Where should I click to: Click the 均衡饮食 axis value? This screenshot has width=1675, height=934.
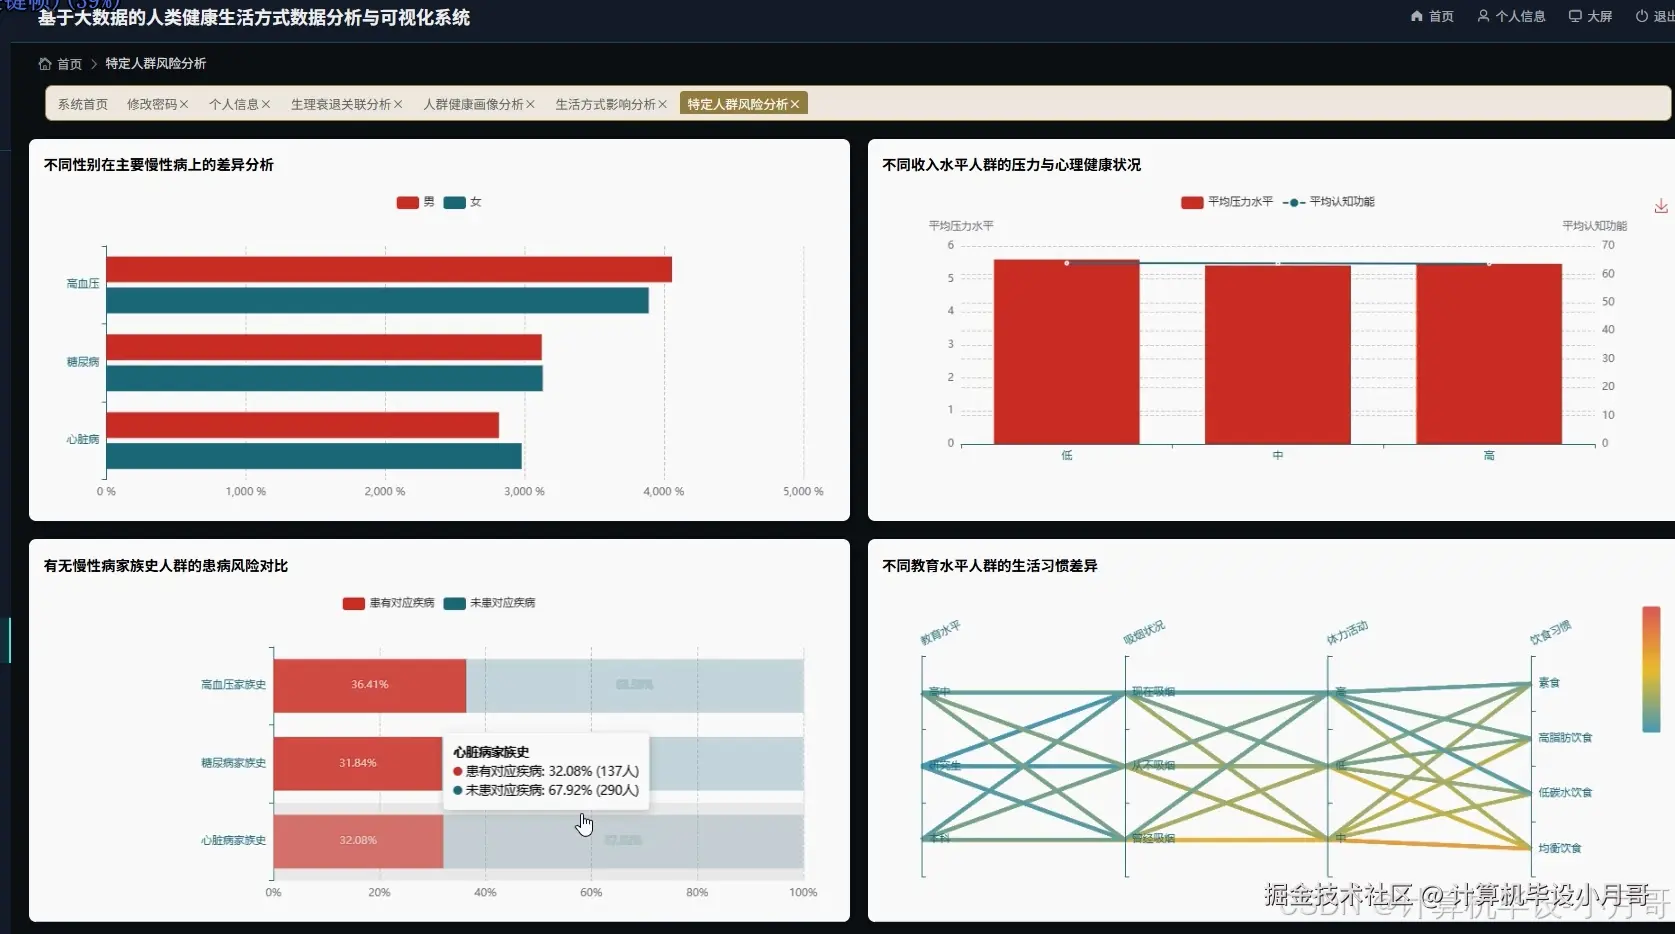pyautogui.click(x=1560, y=849)
